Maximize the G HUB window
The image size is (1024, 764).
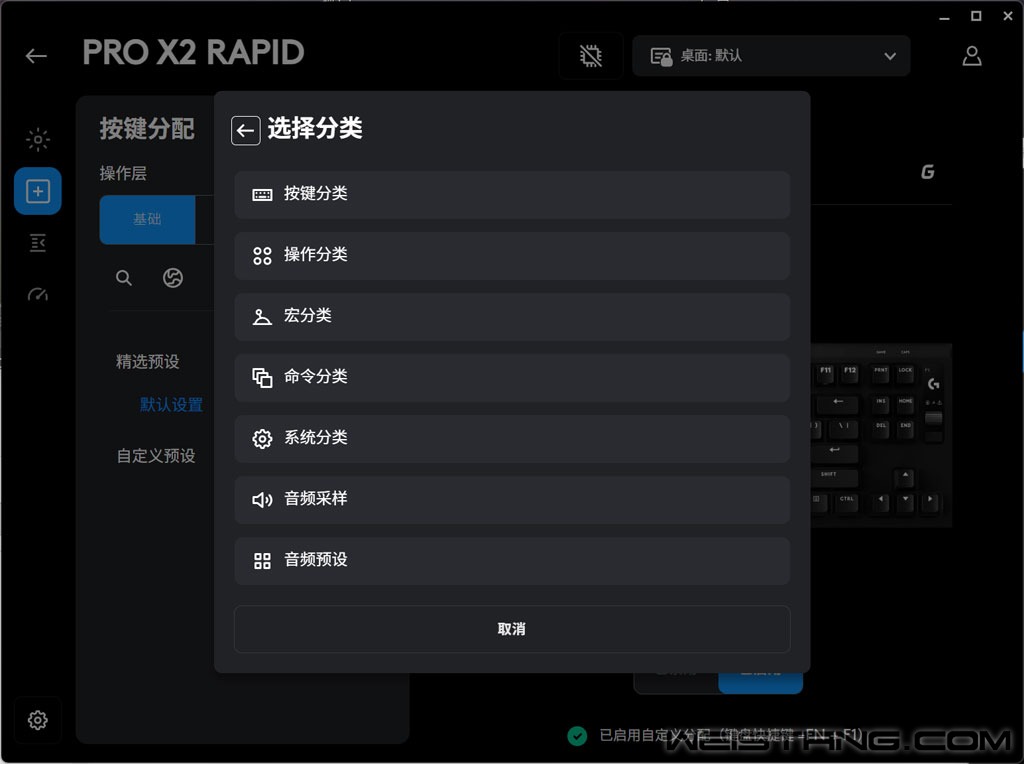click(976, 16)
